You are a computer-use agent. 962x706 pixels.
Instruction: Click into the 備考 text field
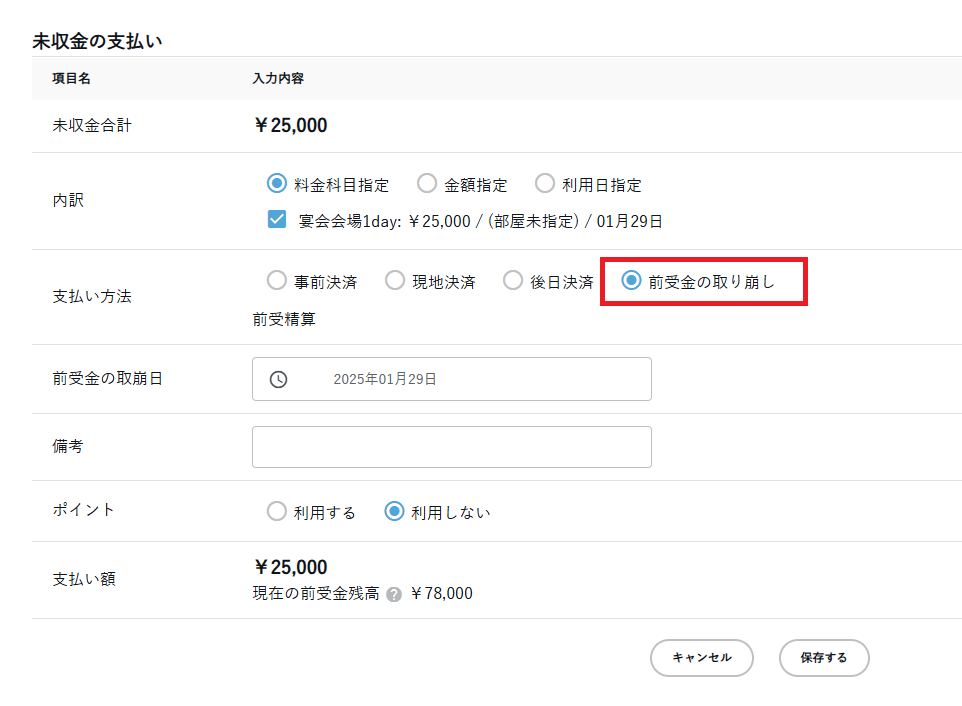pyautogui.click(x=452, y=447)
